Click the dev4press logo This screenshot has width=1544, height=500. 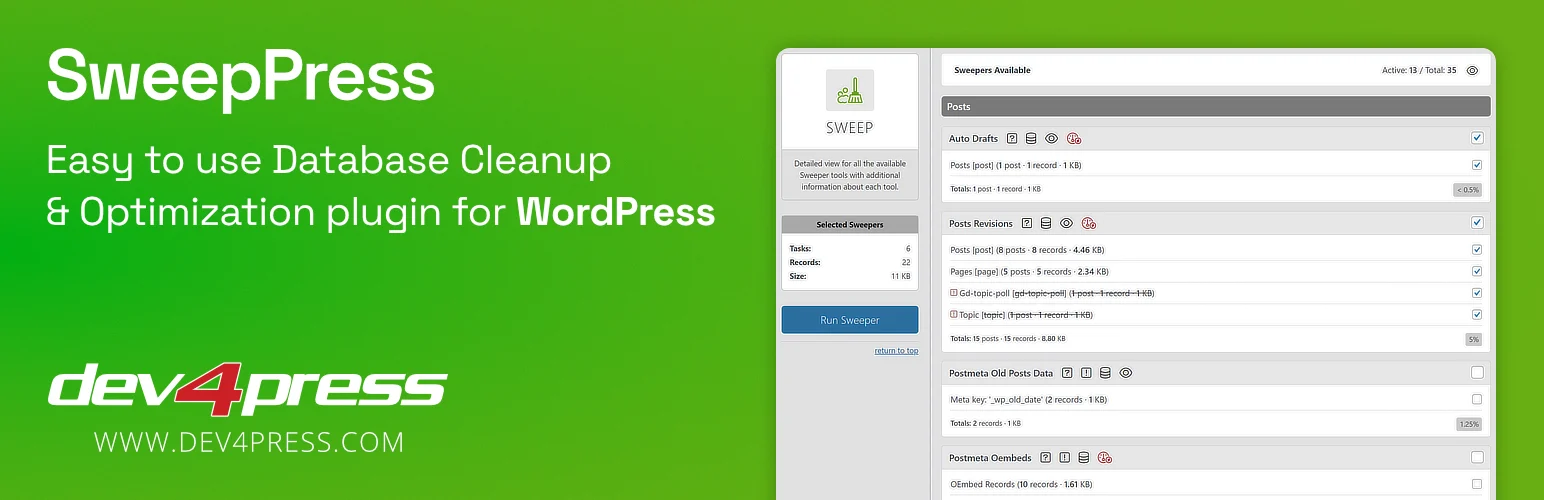tap(247, 389)
